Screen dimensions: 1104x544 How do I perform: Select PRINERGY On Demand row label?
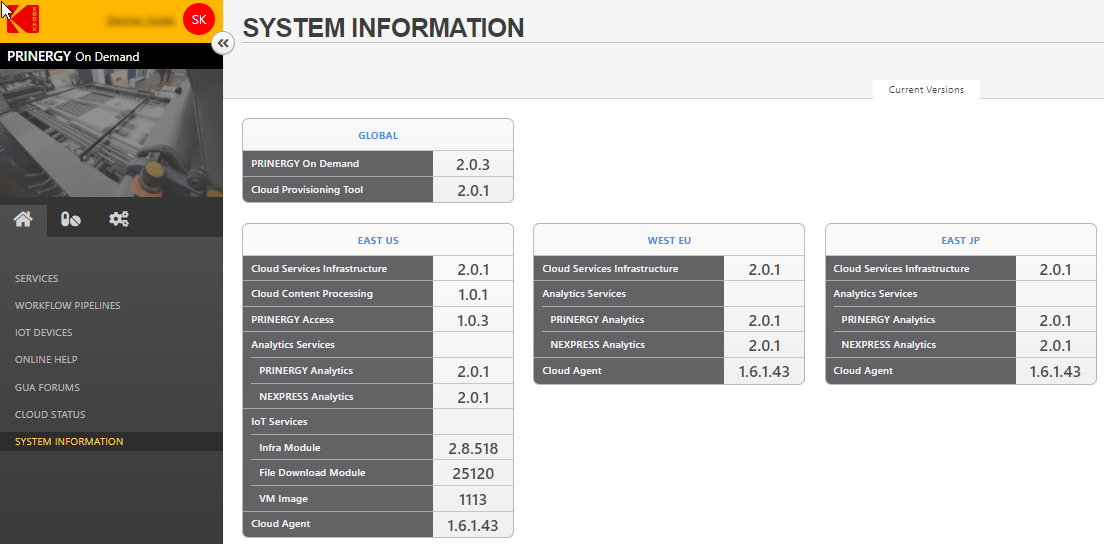click(x=305, y=163)
